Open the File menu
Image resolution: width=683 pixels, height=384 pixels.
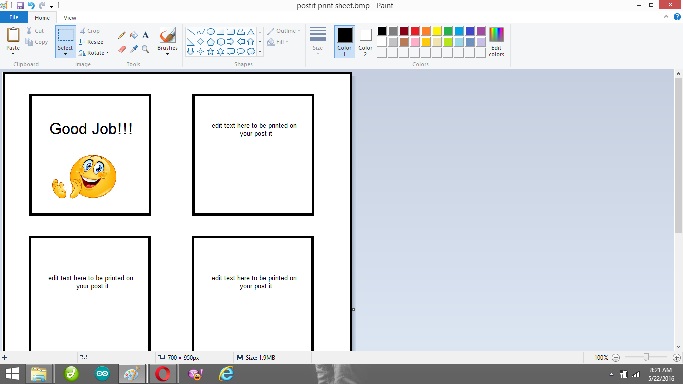[x=14, y=17]
